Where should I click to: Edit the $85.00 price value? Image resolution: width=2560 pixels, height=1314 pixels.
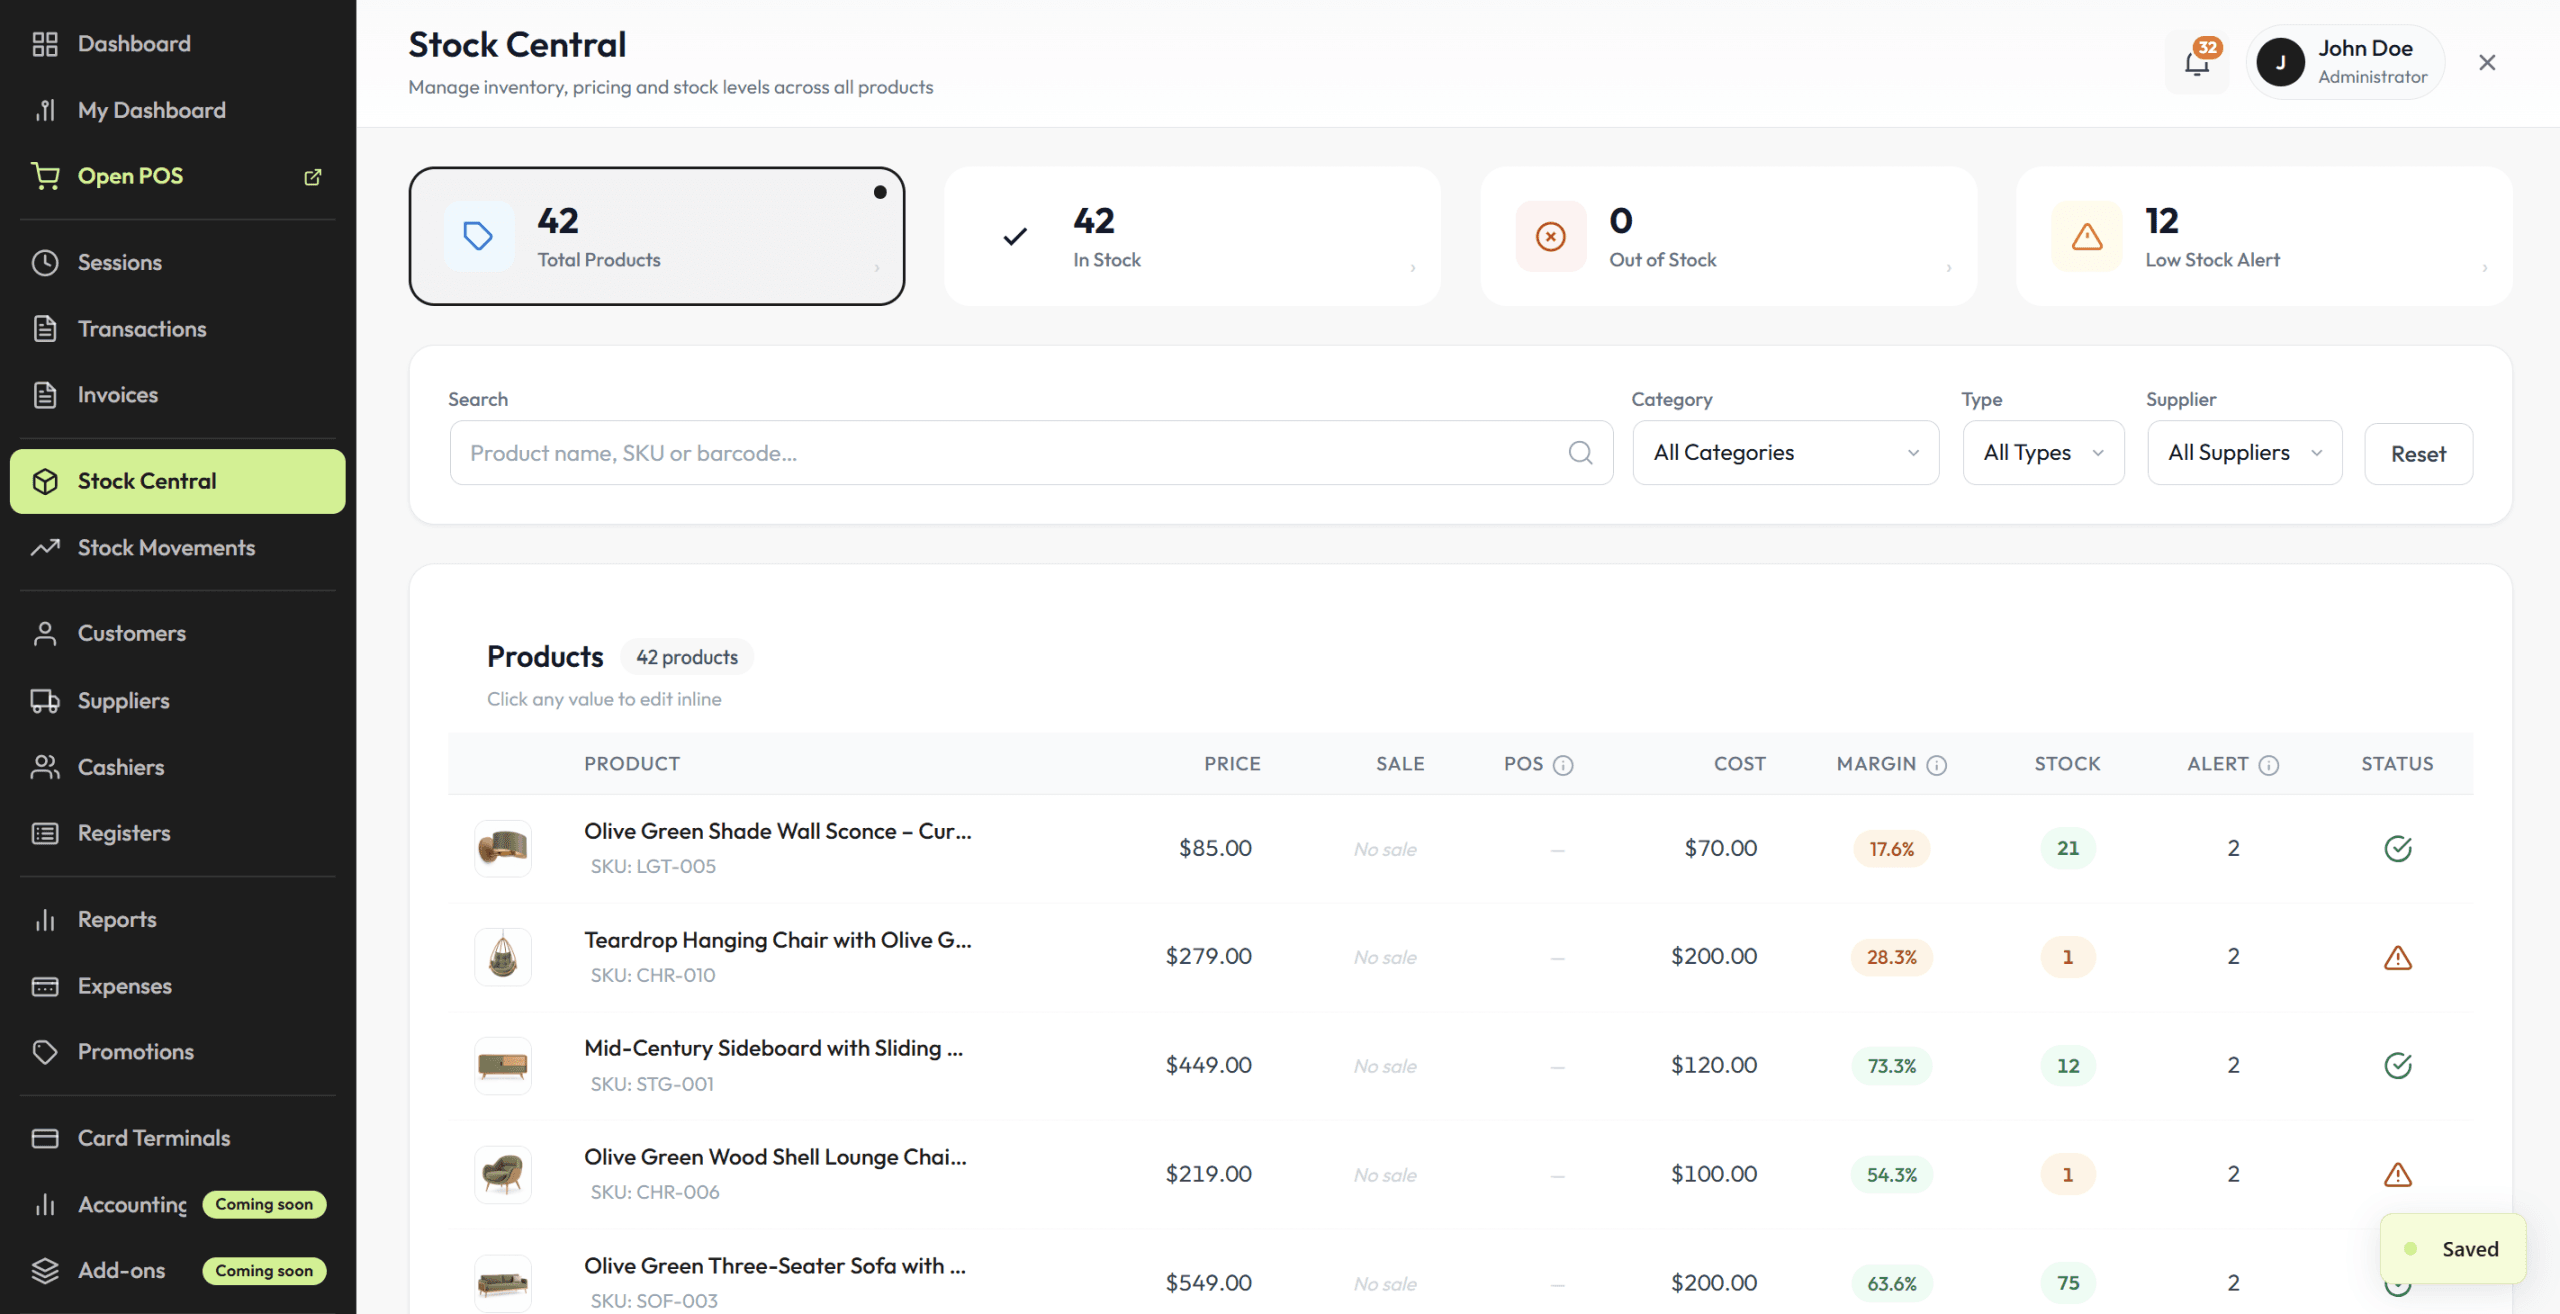(1215, 849)
